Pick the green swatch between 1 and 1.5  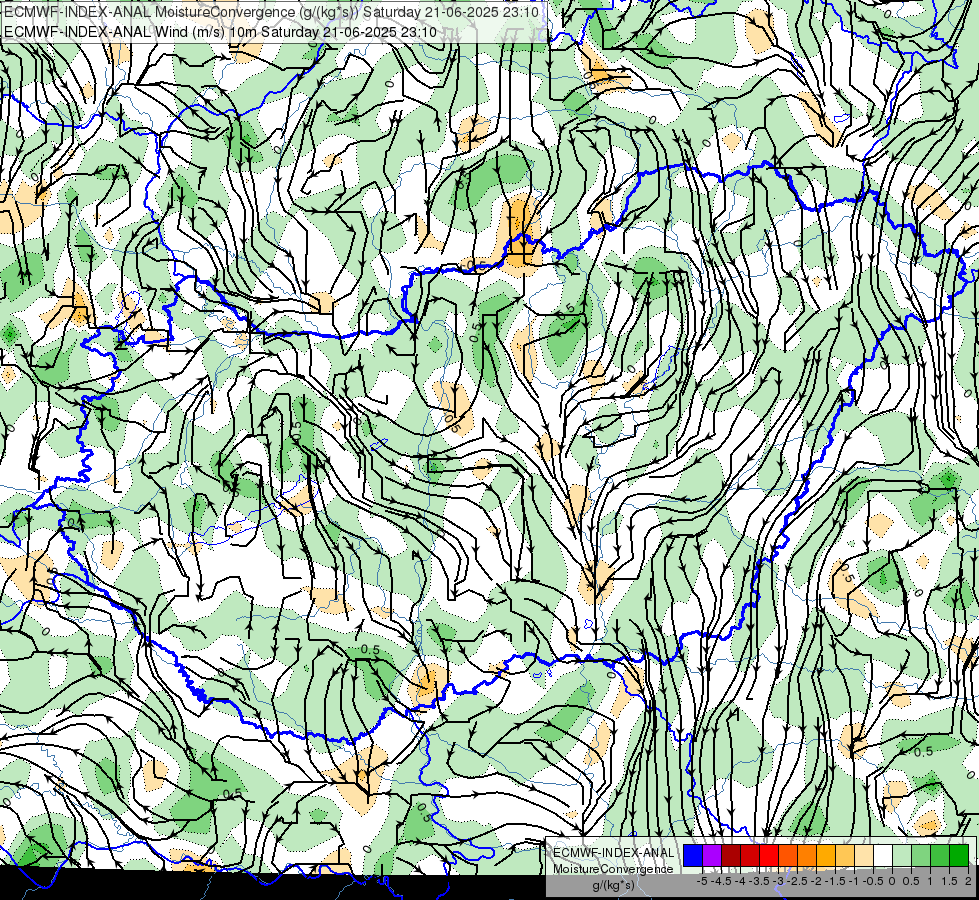pyautogui.click(x=940, y=856)
